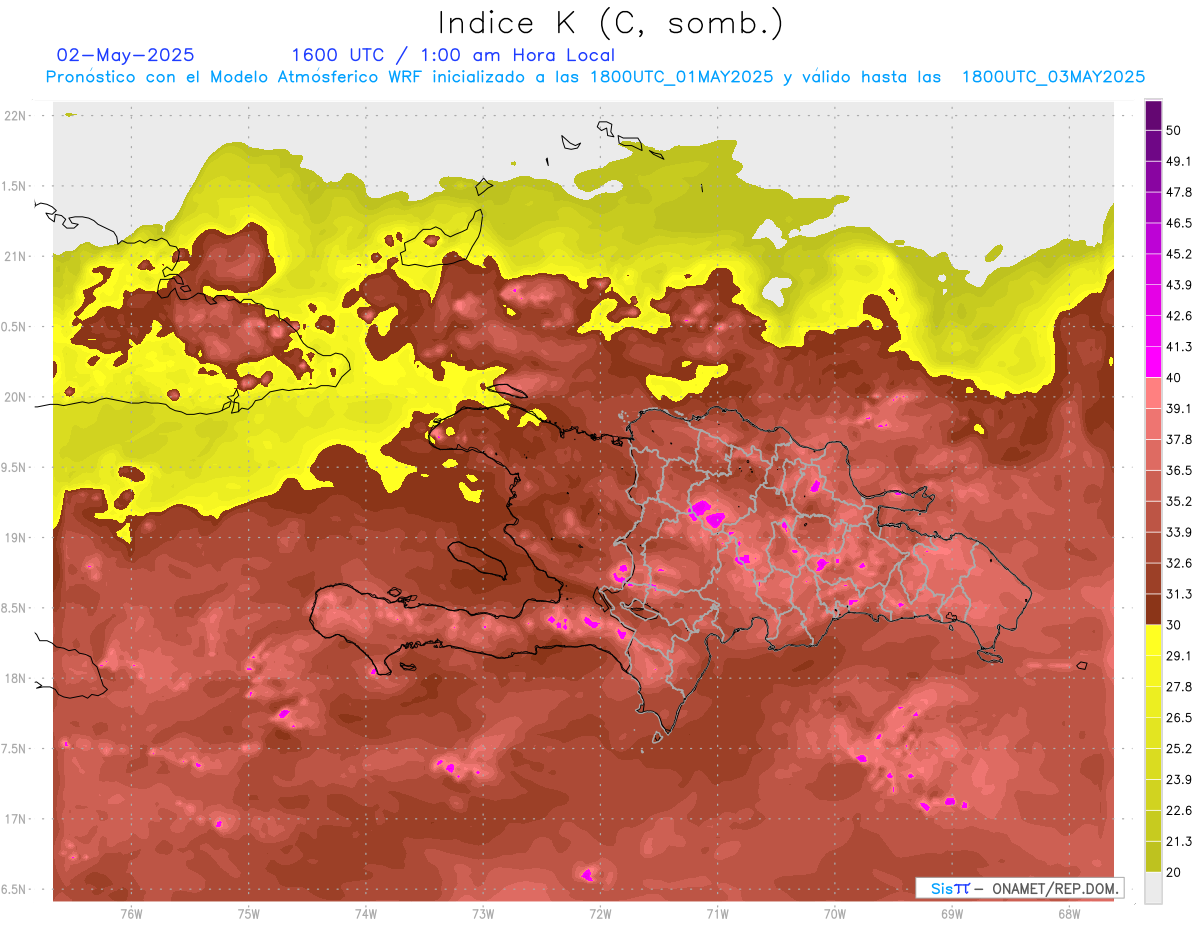Click the colorbar value 31.3
1200x927 pixels.
[1179, 594]
